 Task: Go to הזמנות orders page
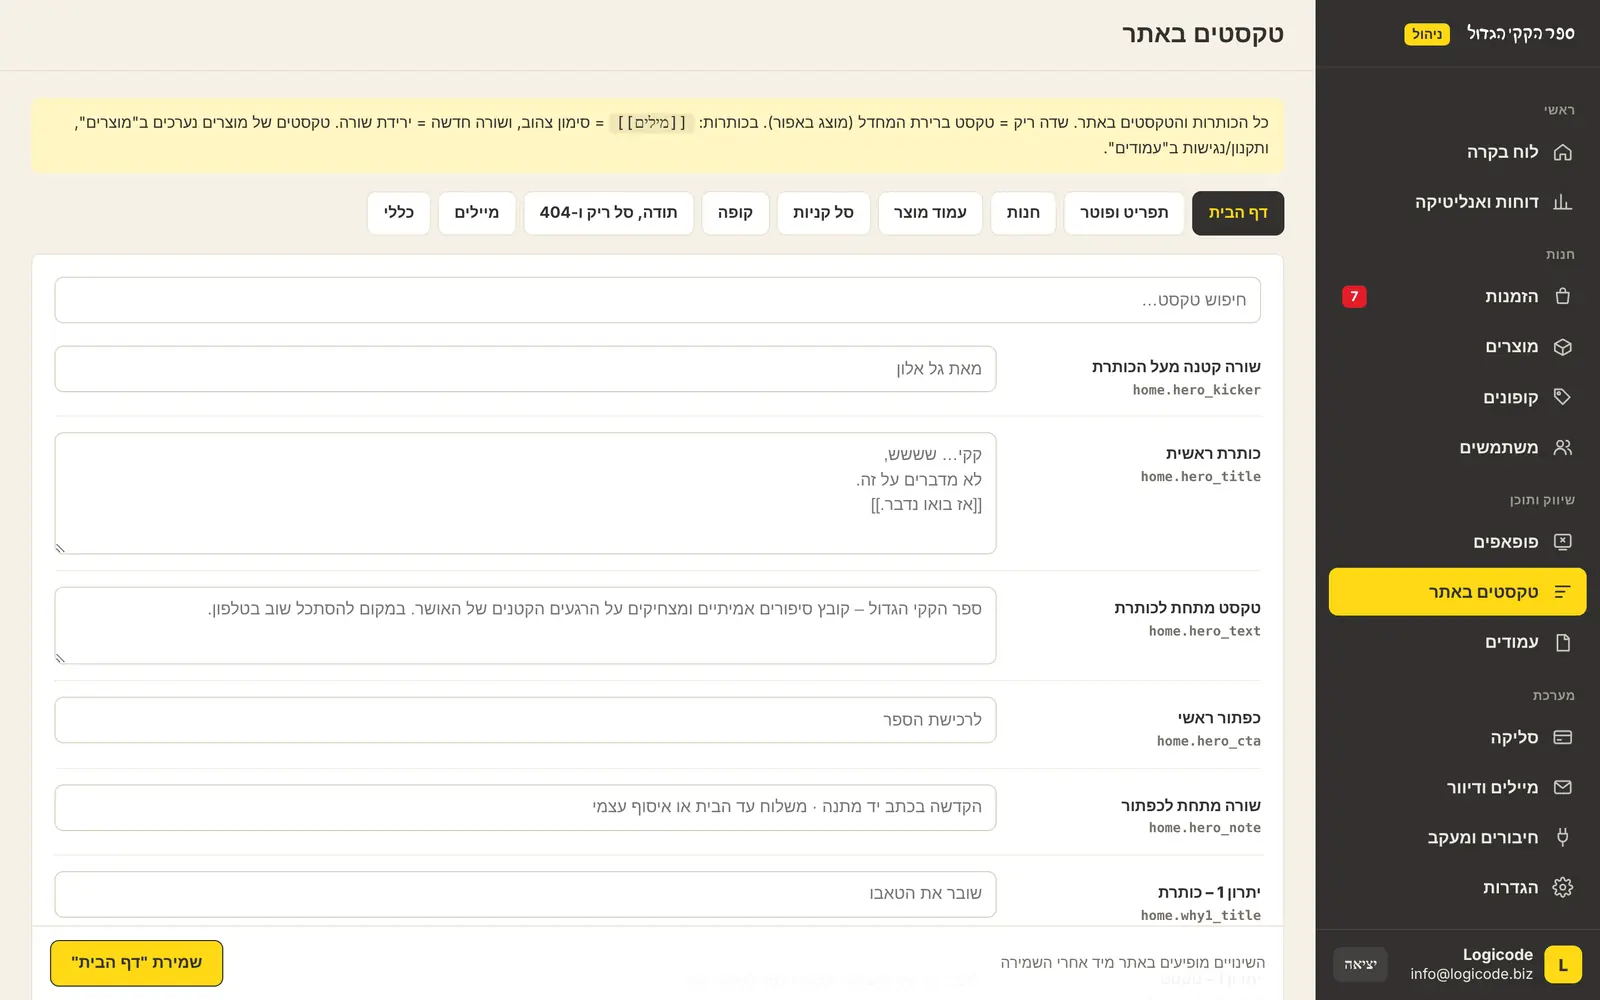(1458, 297)
